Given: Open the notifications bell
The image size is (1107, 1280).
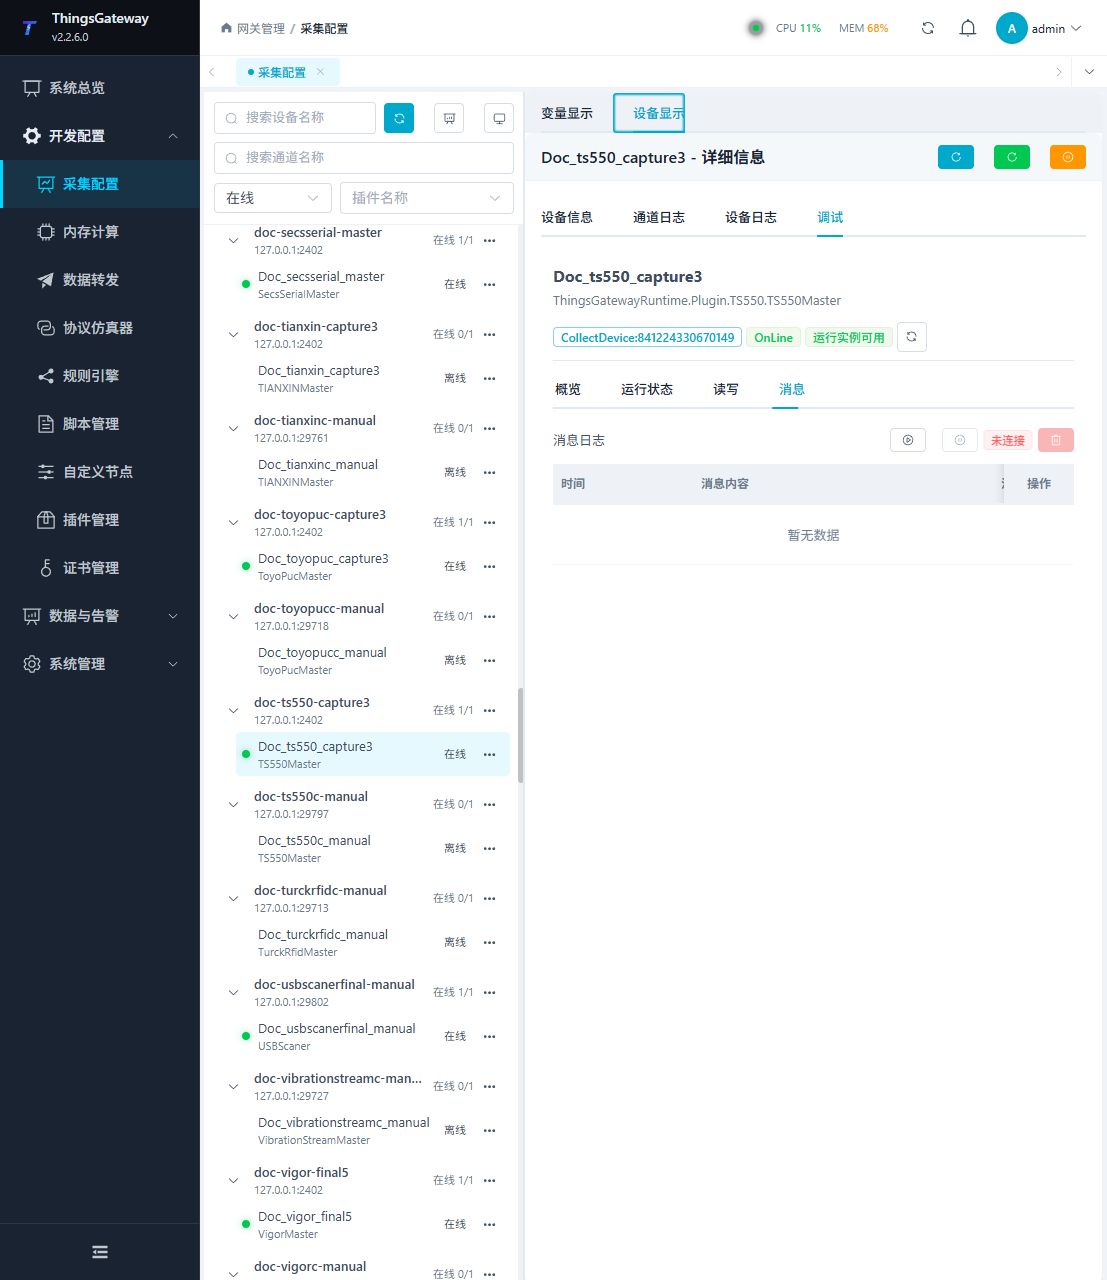Looking at the screenshot, I should tap(968, 28).
